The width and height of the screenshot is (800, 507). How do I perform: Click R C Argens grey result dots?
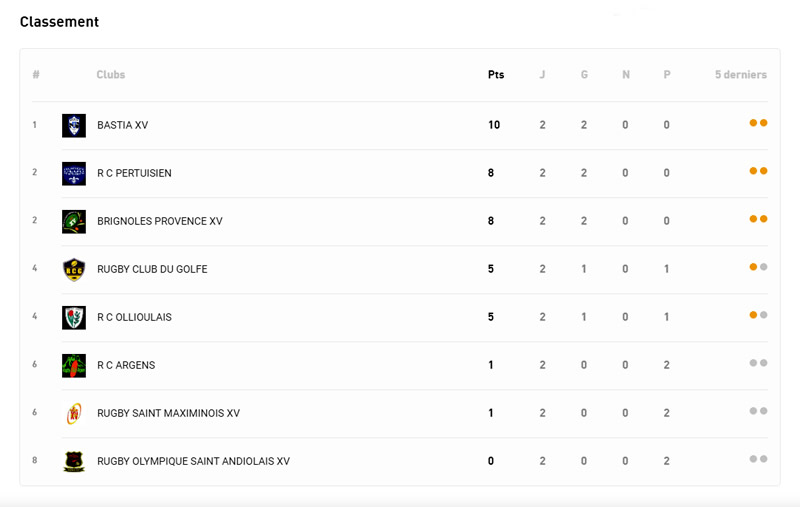[758, 363]
